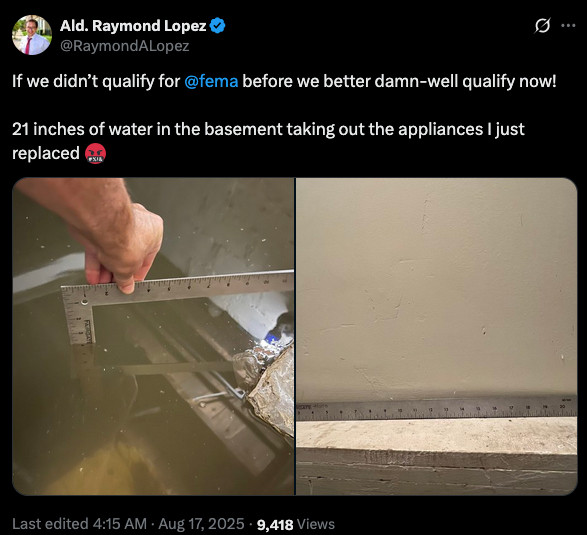
Task: Open the @fema mention link
Action: 211,81
